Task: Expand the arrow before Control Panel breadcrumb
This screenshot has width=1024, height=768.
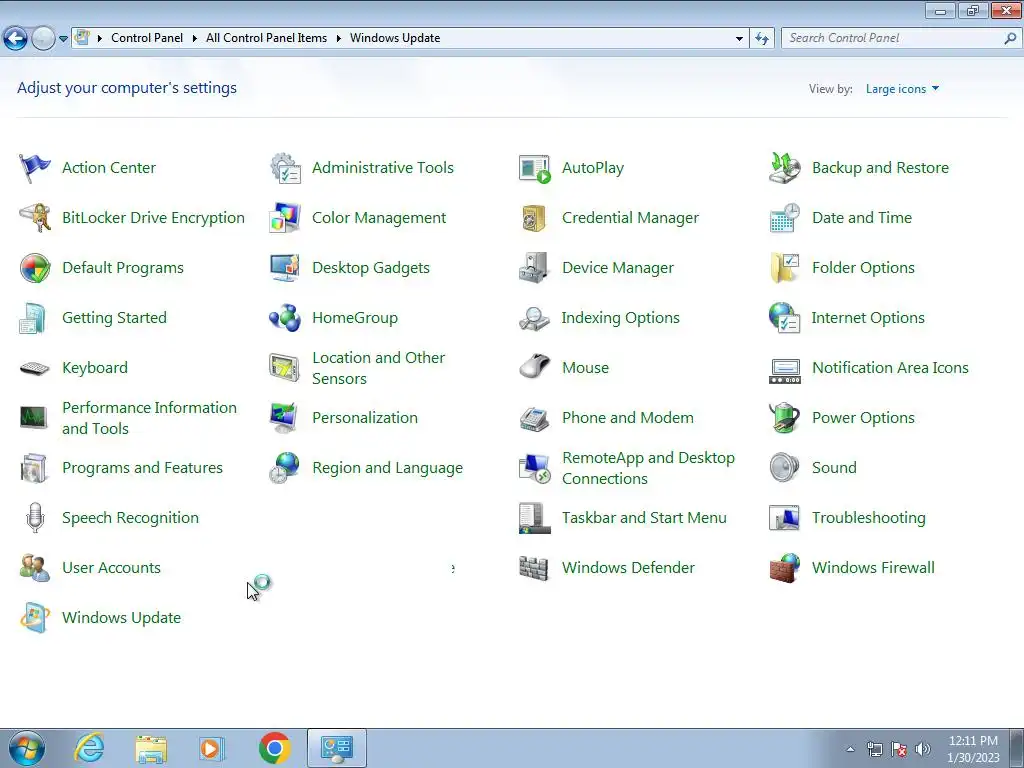Action: click(x=99, y=39)
